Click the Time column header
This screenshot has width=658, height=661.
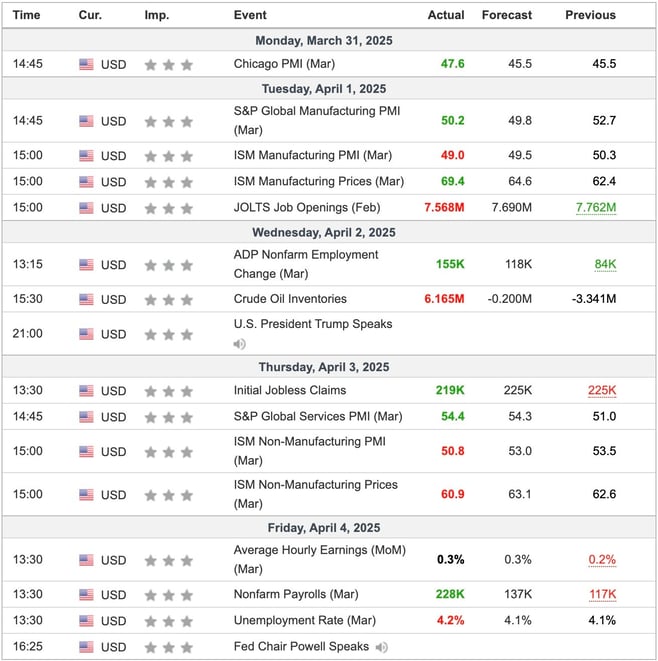pos(27,15)
